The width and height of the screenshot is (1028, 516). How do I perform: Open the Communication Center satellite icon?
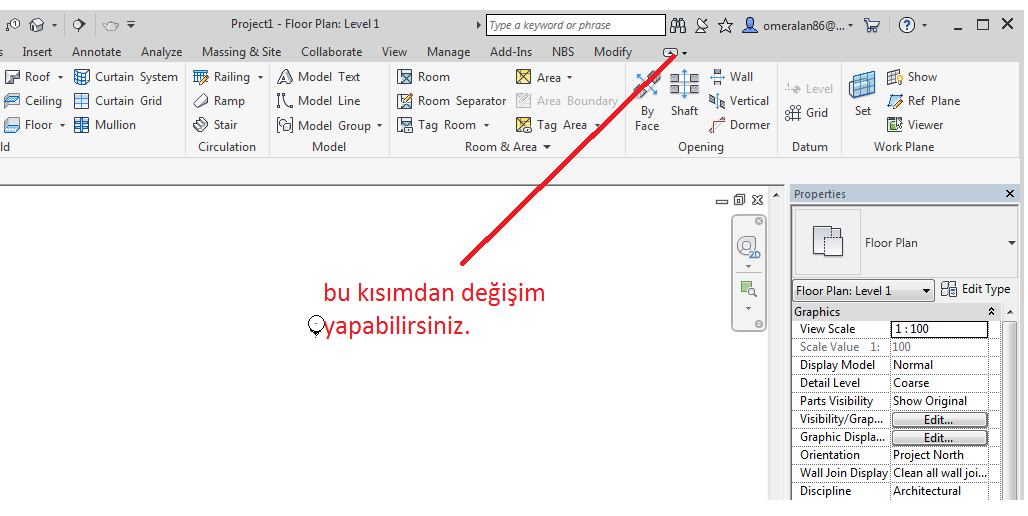pyautogui.click(x=702, y=26)
